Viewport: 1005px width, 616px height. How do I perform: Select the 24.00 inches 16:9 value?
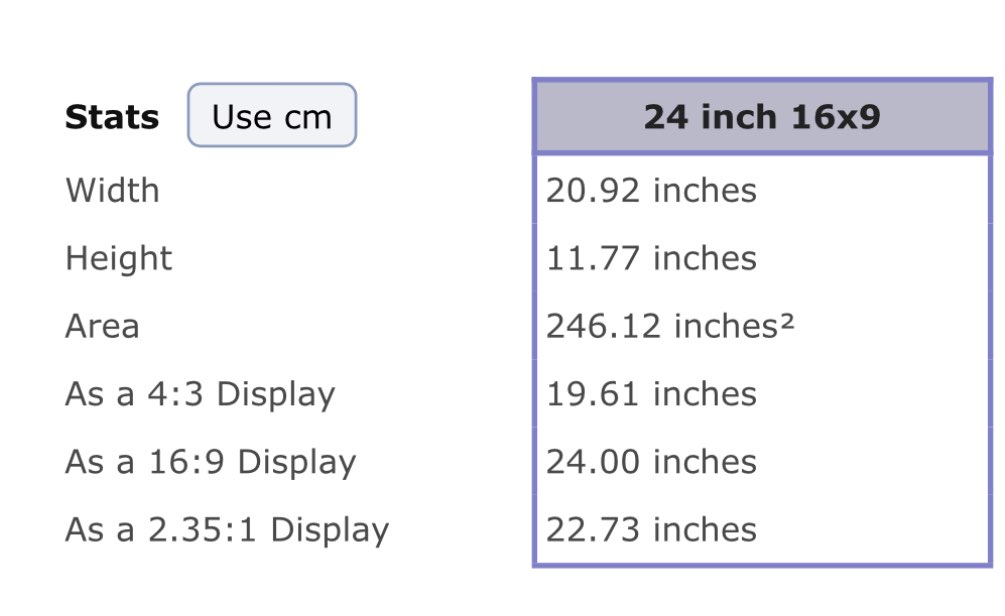pyautogui.click(x=651, y=462)
